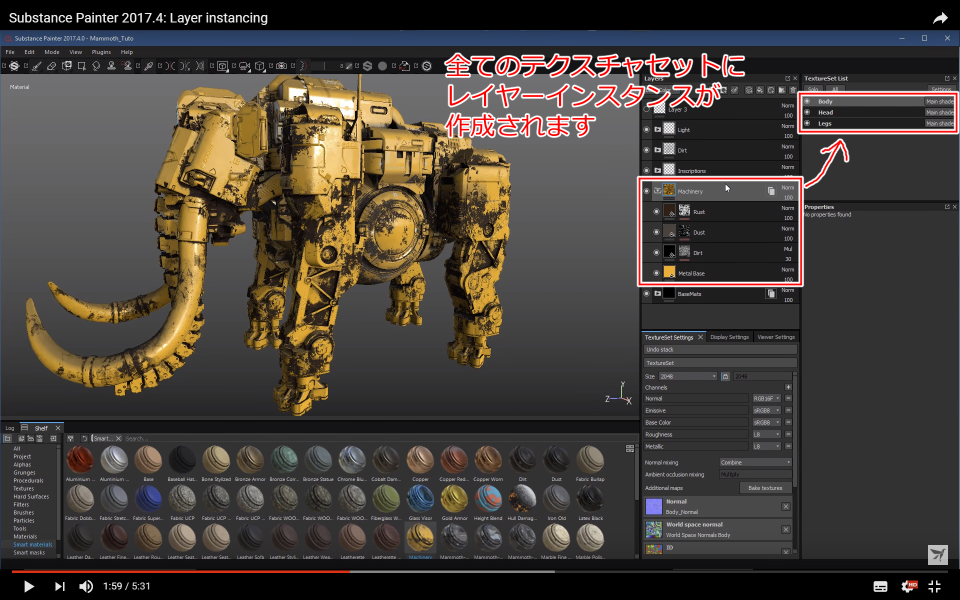Click the YouTube share arrow icon

[x=940, y=18]
